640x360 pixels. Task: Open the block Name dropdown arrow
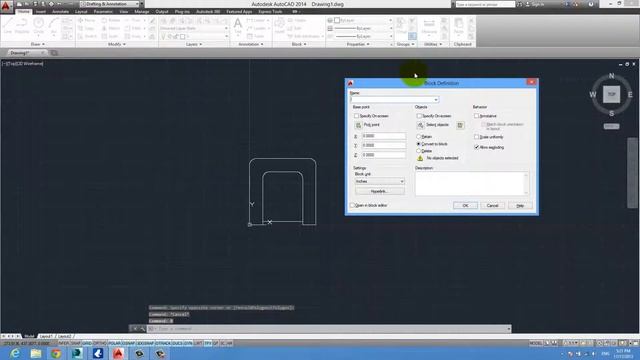pos(436,100)
